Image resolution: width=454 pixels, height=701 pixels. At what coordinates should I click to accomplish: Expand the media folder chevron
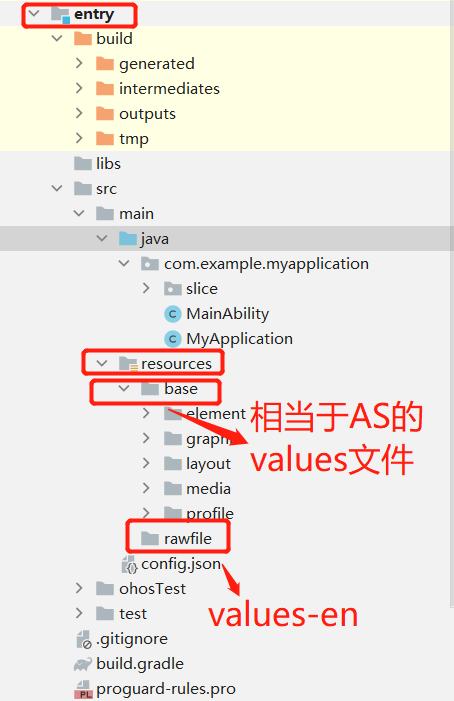146,488
